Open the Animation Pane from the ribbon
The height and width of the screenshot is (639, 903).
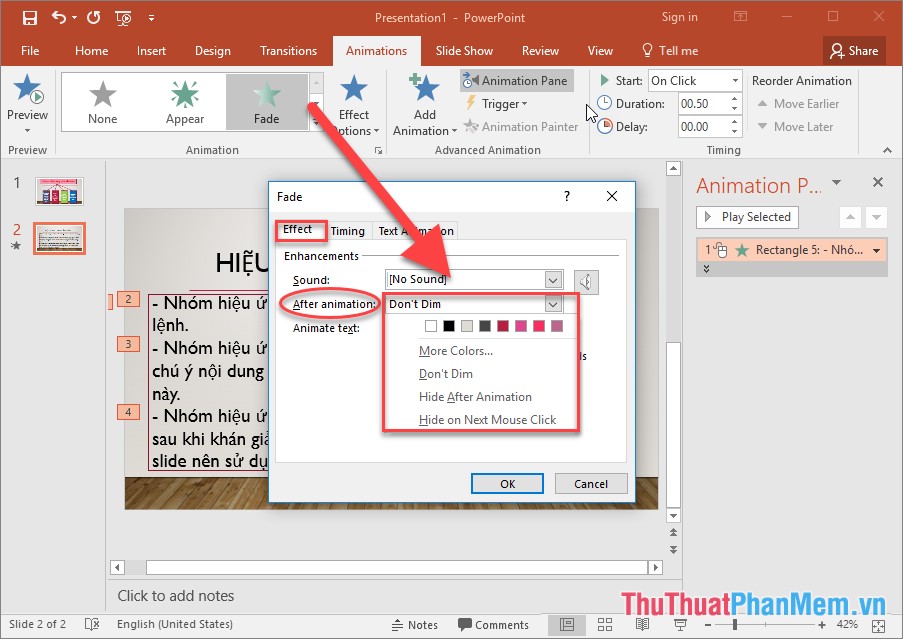point(516,80)
